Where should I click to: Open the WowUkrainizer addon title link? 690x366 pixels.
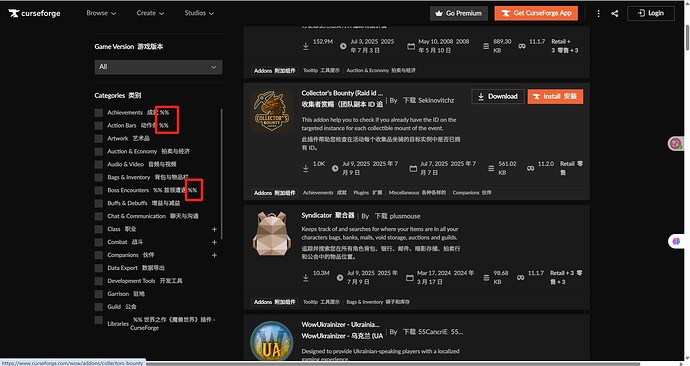342,330
